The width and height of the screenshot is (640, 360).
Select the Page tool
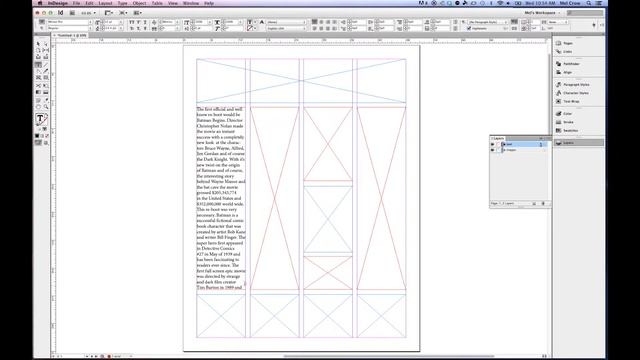[38, 50]
